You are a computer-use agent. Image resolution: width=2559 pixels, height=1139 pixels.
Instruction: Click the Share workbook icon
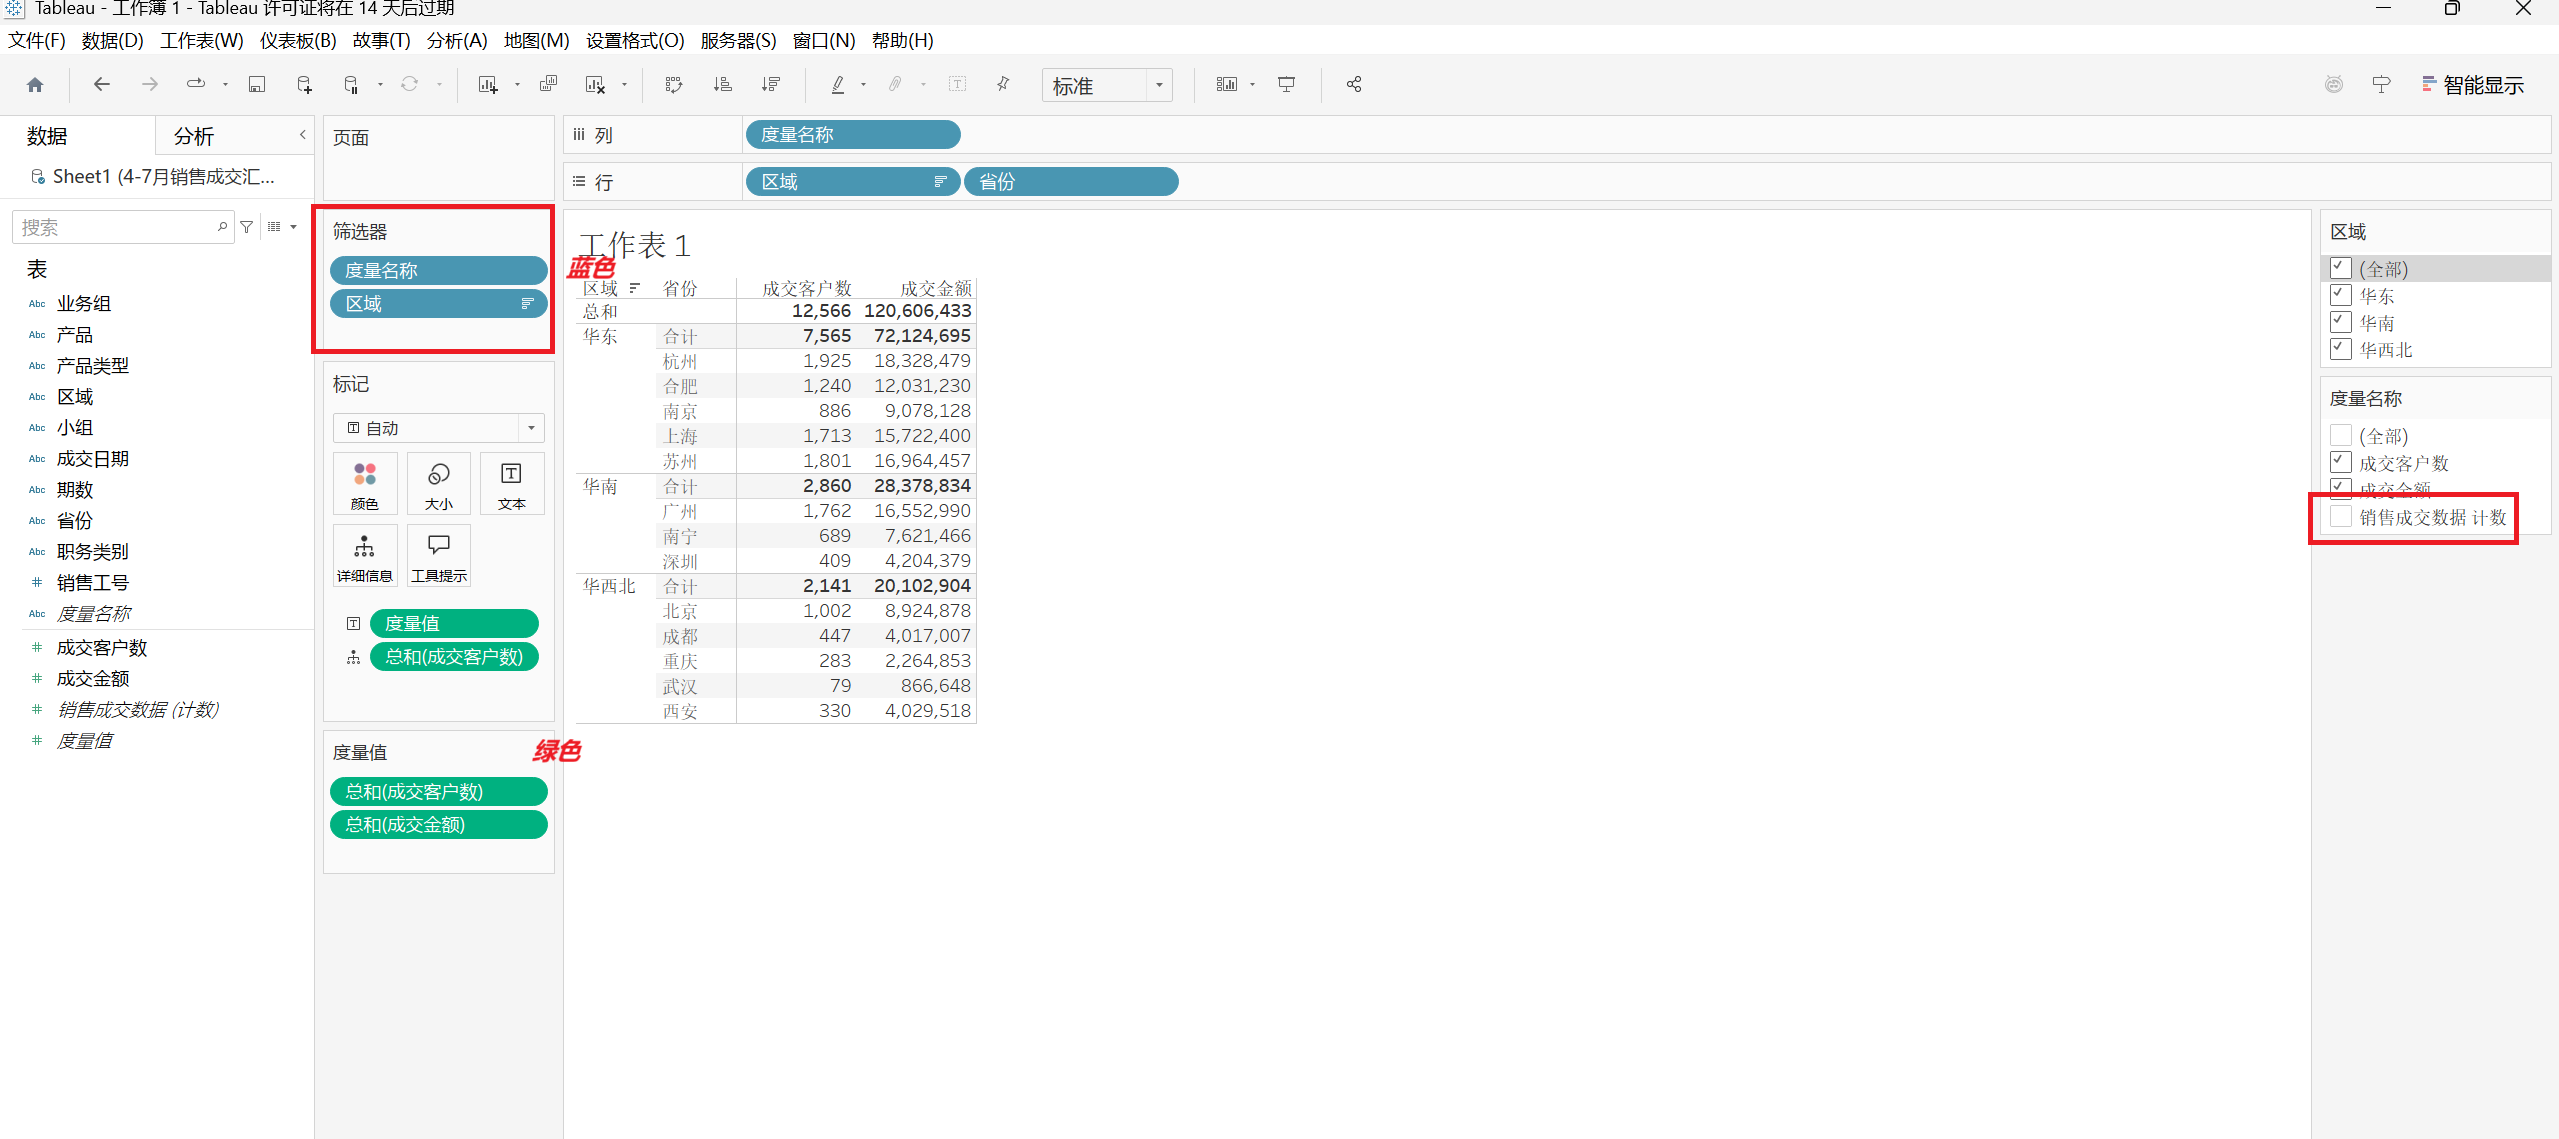(1354, 85)
